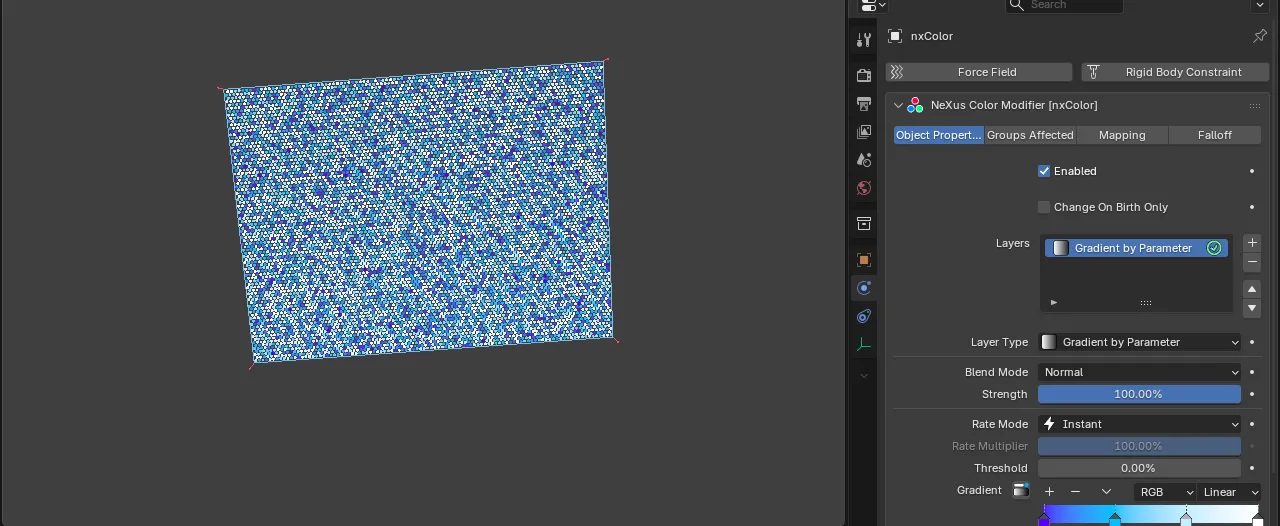Switch to Object Properties tab
Screen dimensions: 1280x526
[939, 135]
